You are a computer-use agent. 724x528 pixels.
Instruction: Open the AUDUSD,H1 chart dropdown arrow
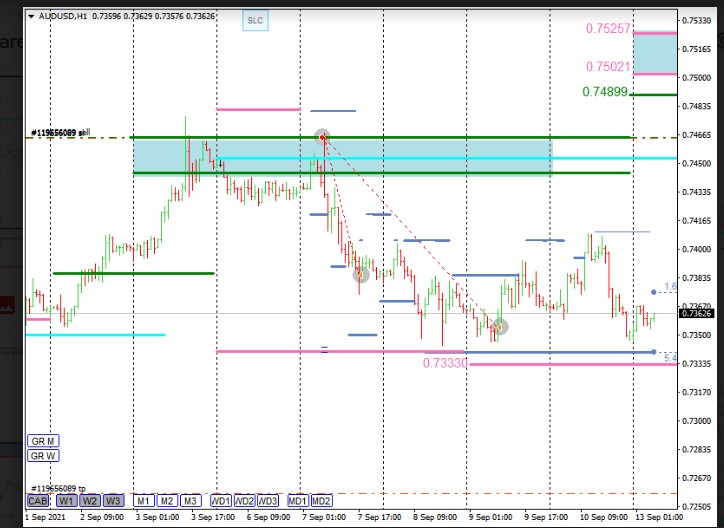click(31, 16)
